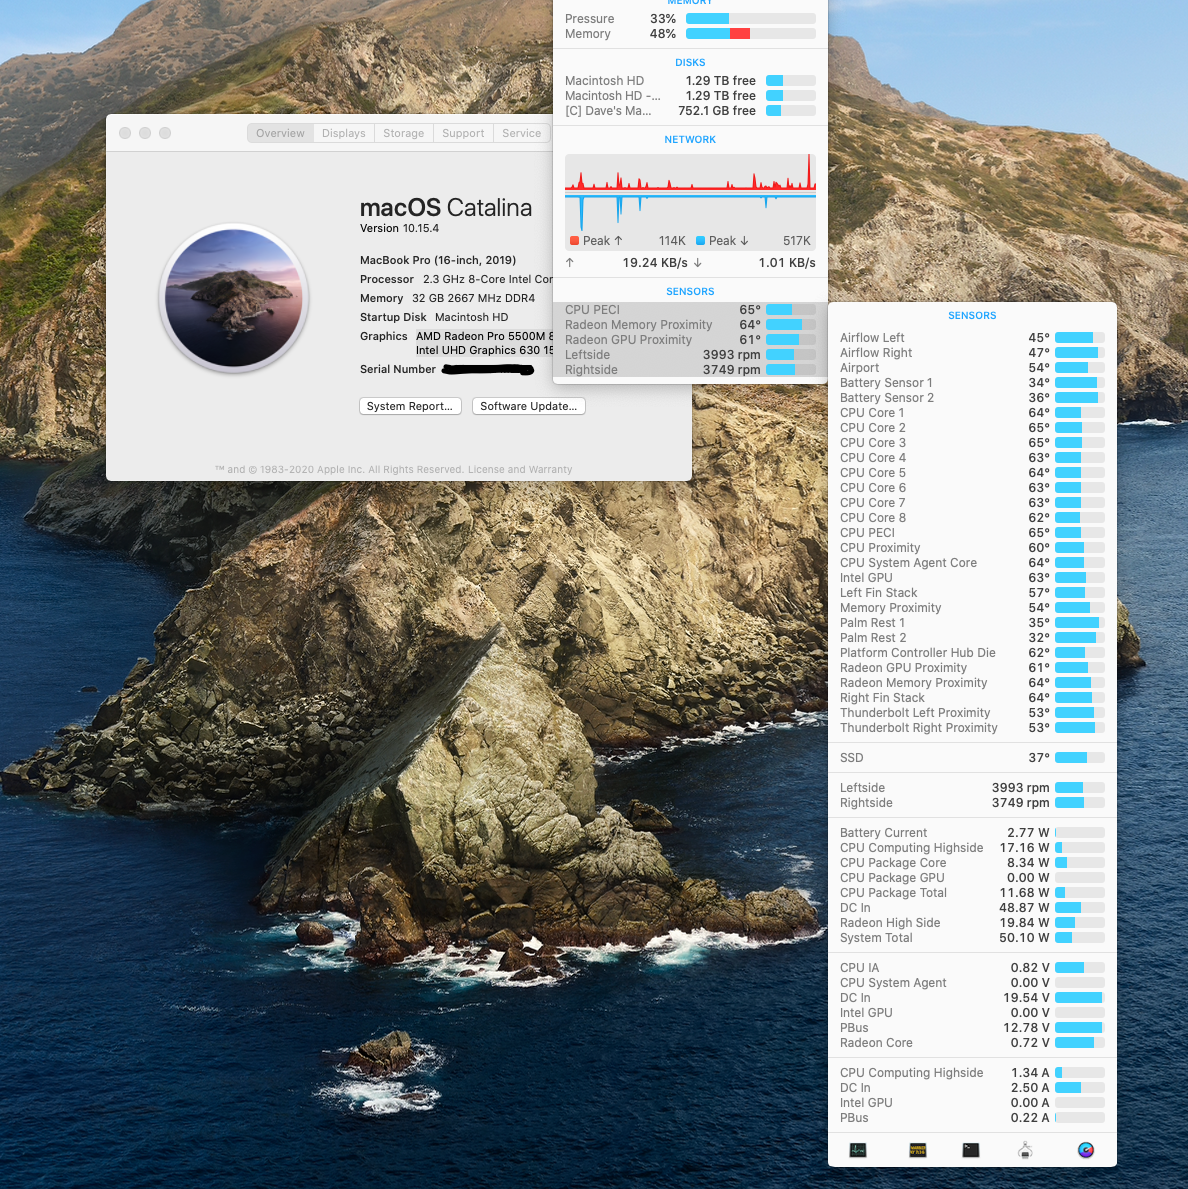The height and width of the screenshot is (1189, 1188).
Task: Click the PBus 12.78 V row
Action: tap(972, 1027)
